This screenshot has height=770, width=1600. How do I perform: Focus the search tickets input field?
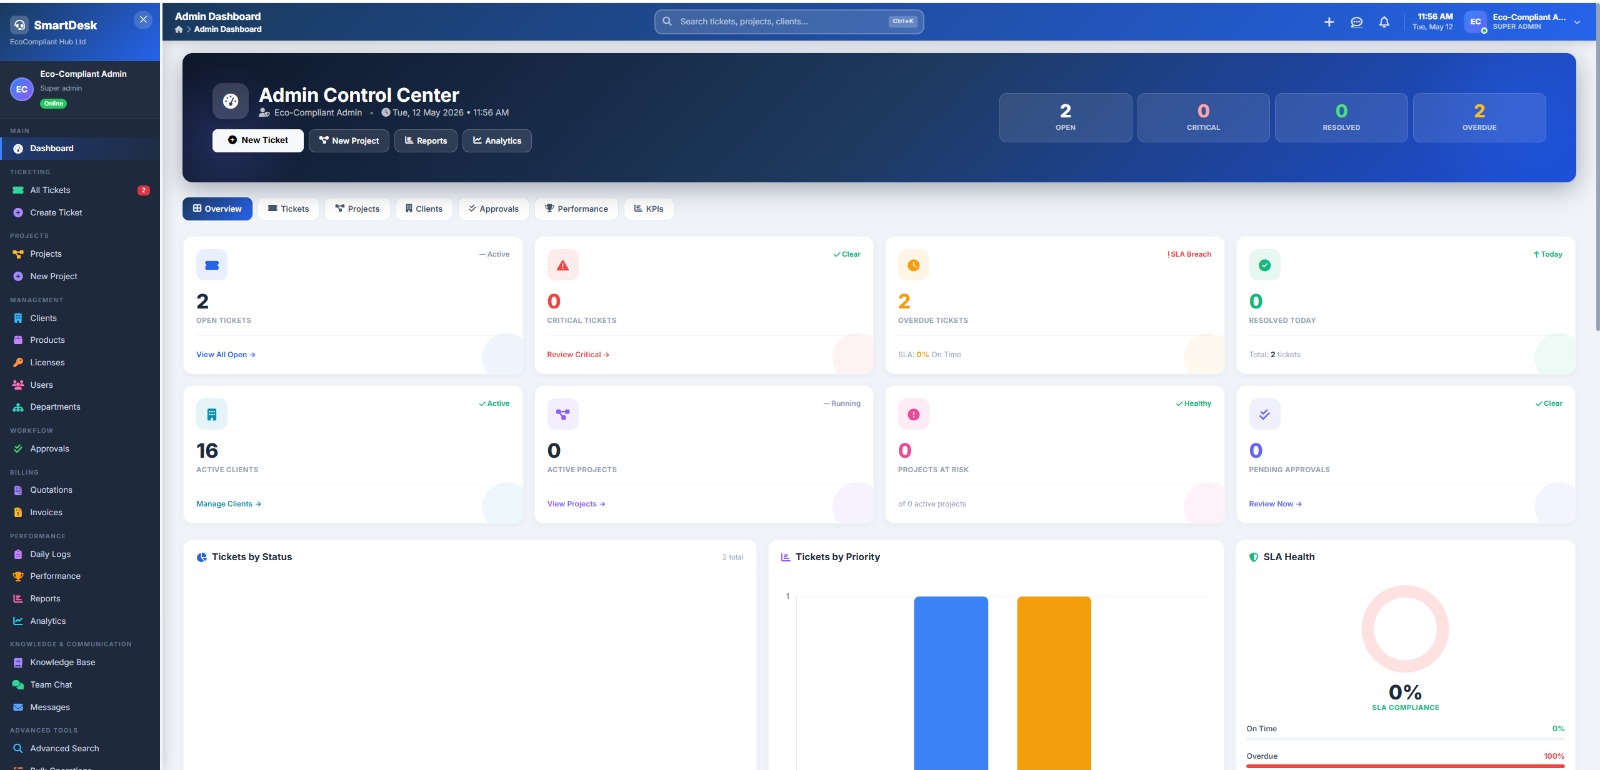(x=789, y=21)
